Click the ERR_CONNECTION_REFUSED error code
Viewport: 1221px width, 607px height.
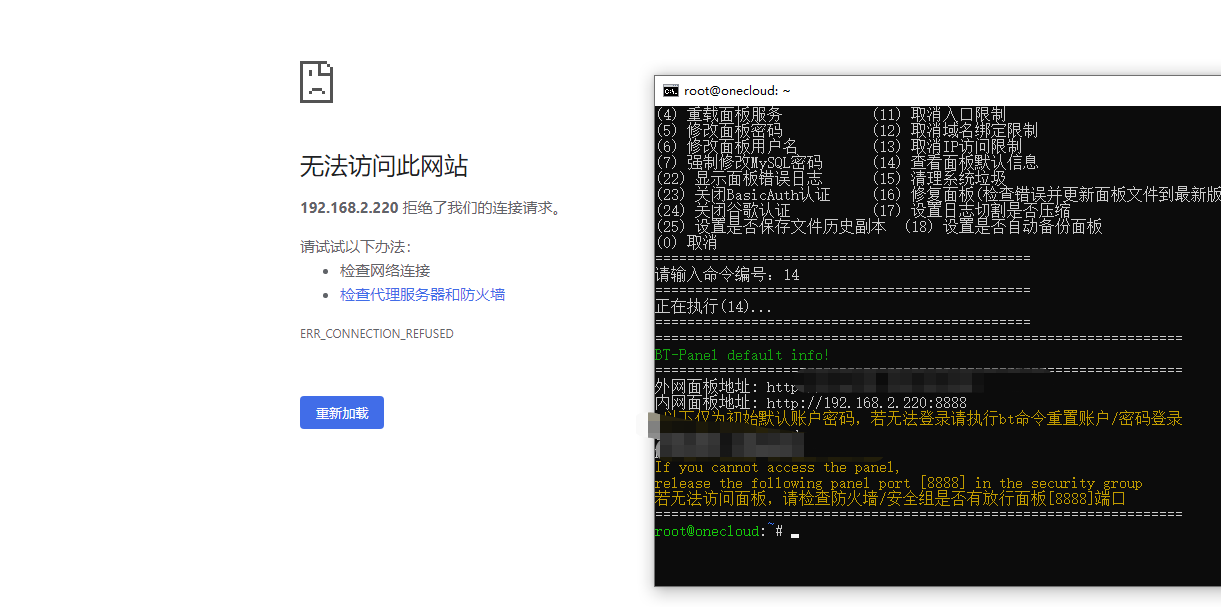click(x=377, y=333)
